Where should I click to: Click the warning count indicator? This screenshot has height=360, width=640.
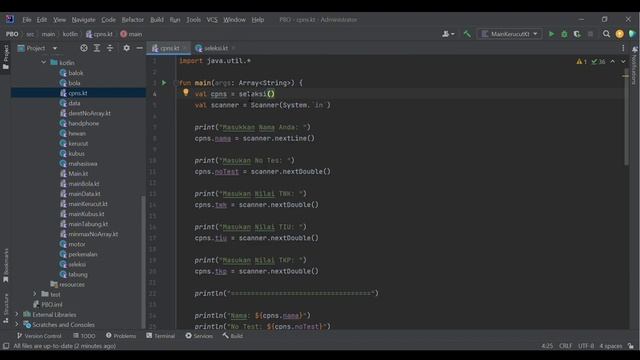point(581,62)
